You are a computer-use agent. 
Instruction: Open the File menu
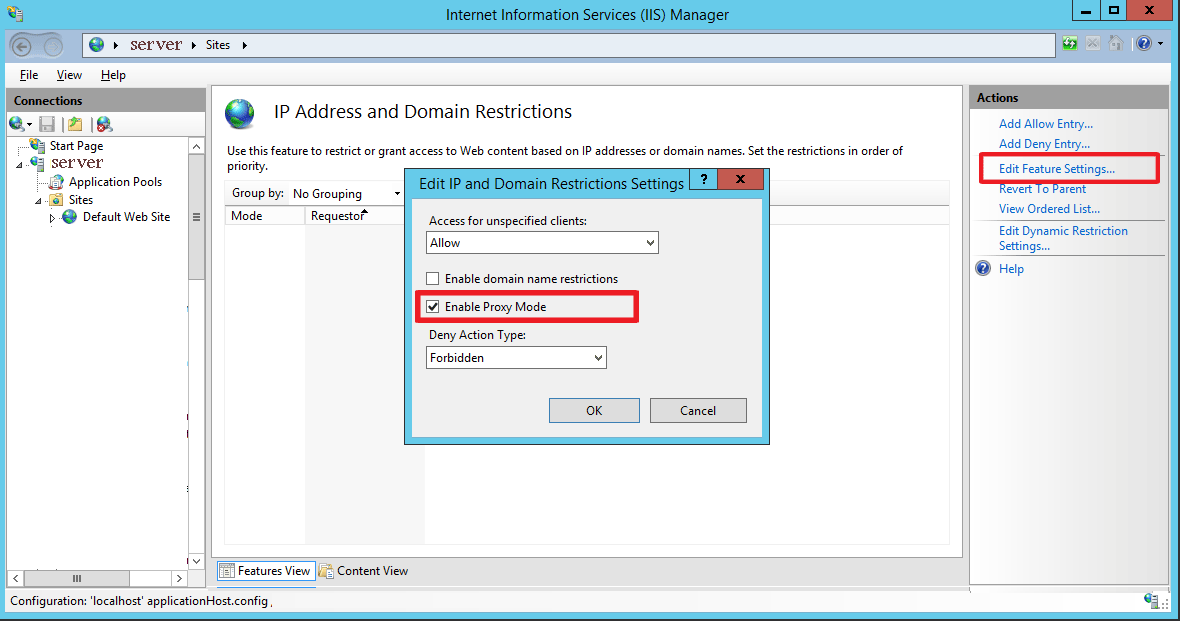tap(29, 75)
